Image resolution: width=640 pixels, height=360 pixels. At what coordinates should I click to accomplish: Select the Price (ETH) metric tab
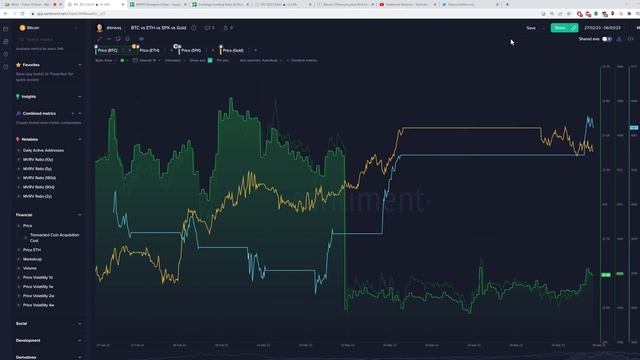click(x=149, y=50)
